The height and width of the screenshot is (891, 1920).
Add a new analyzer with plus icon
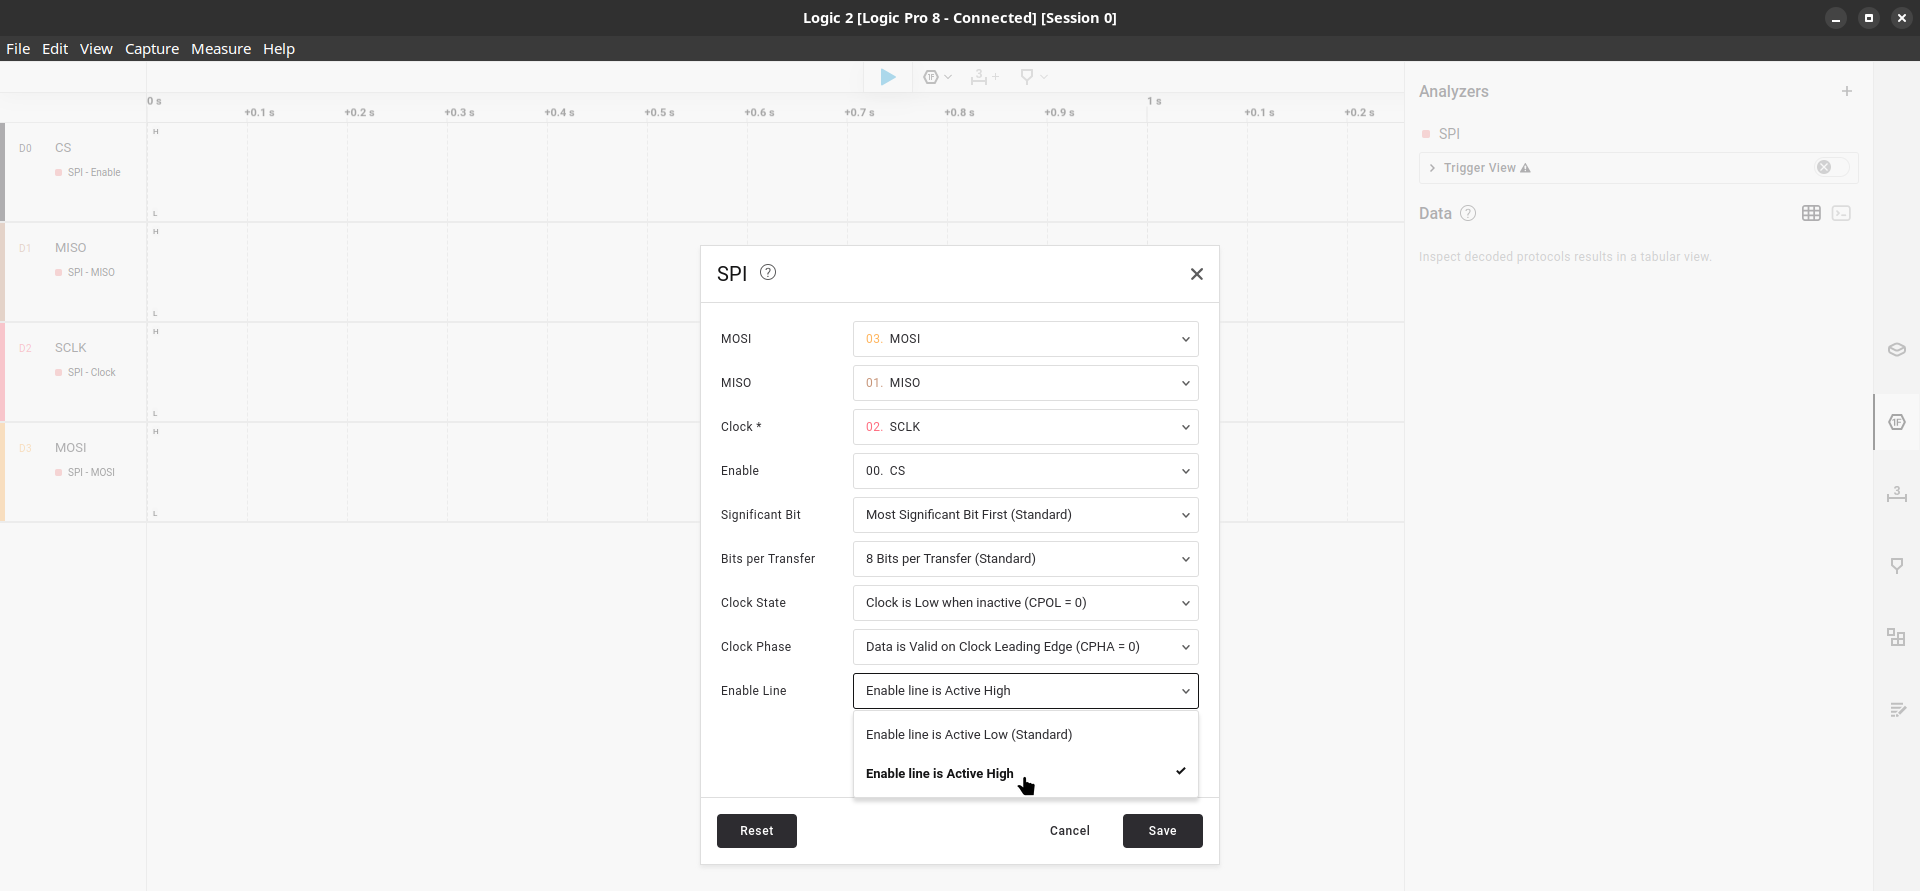(x=1847, y=91)
